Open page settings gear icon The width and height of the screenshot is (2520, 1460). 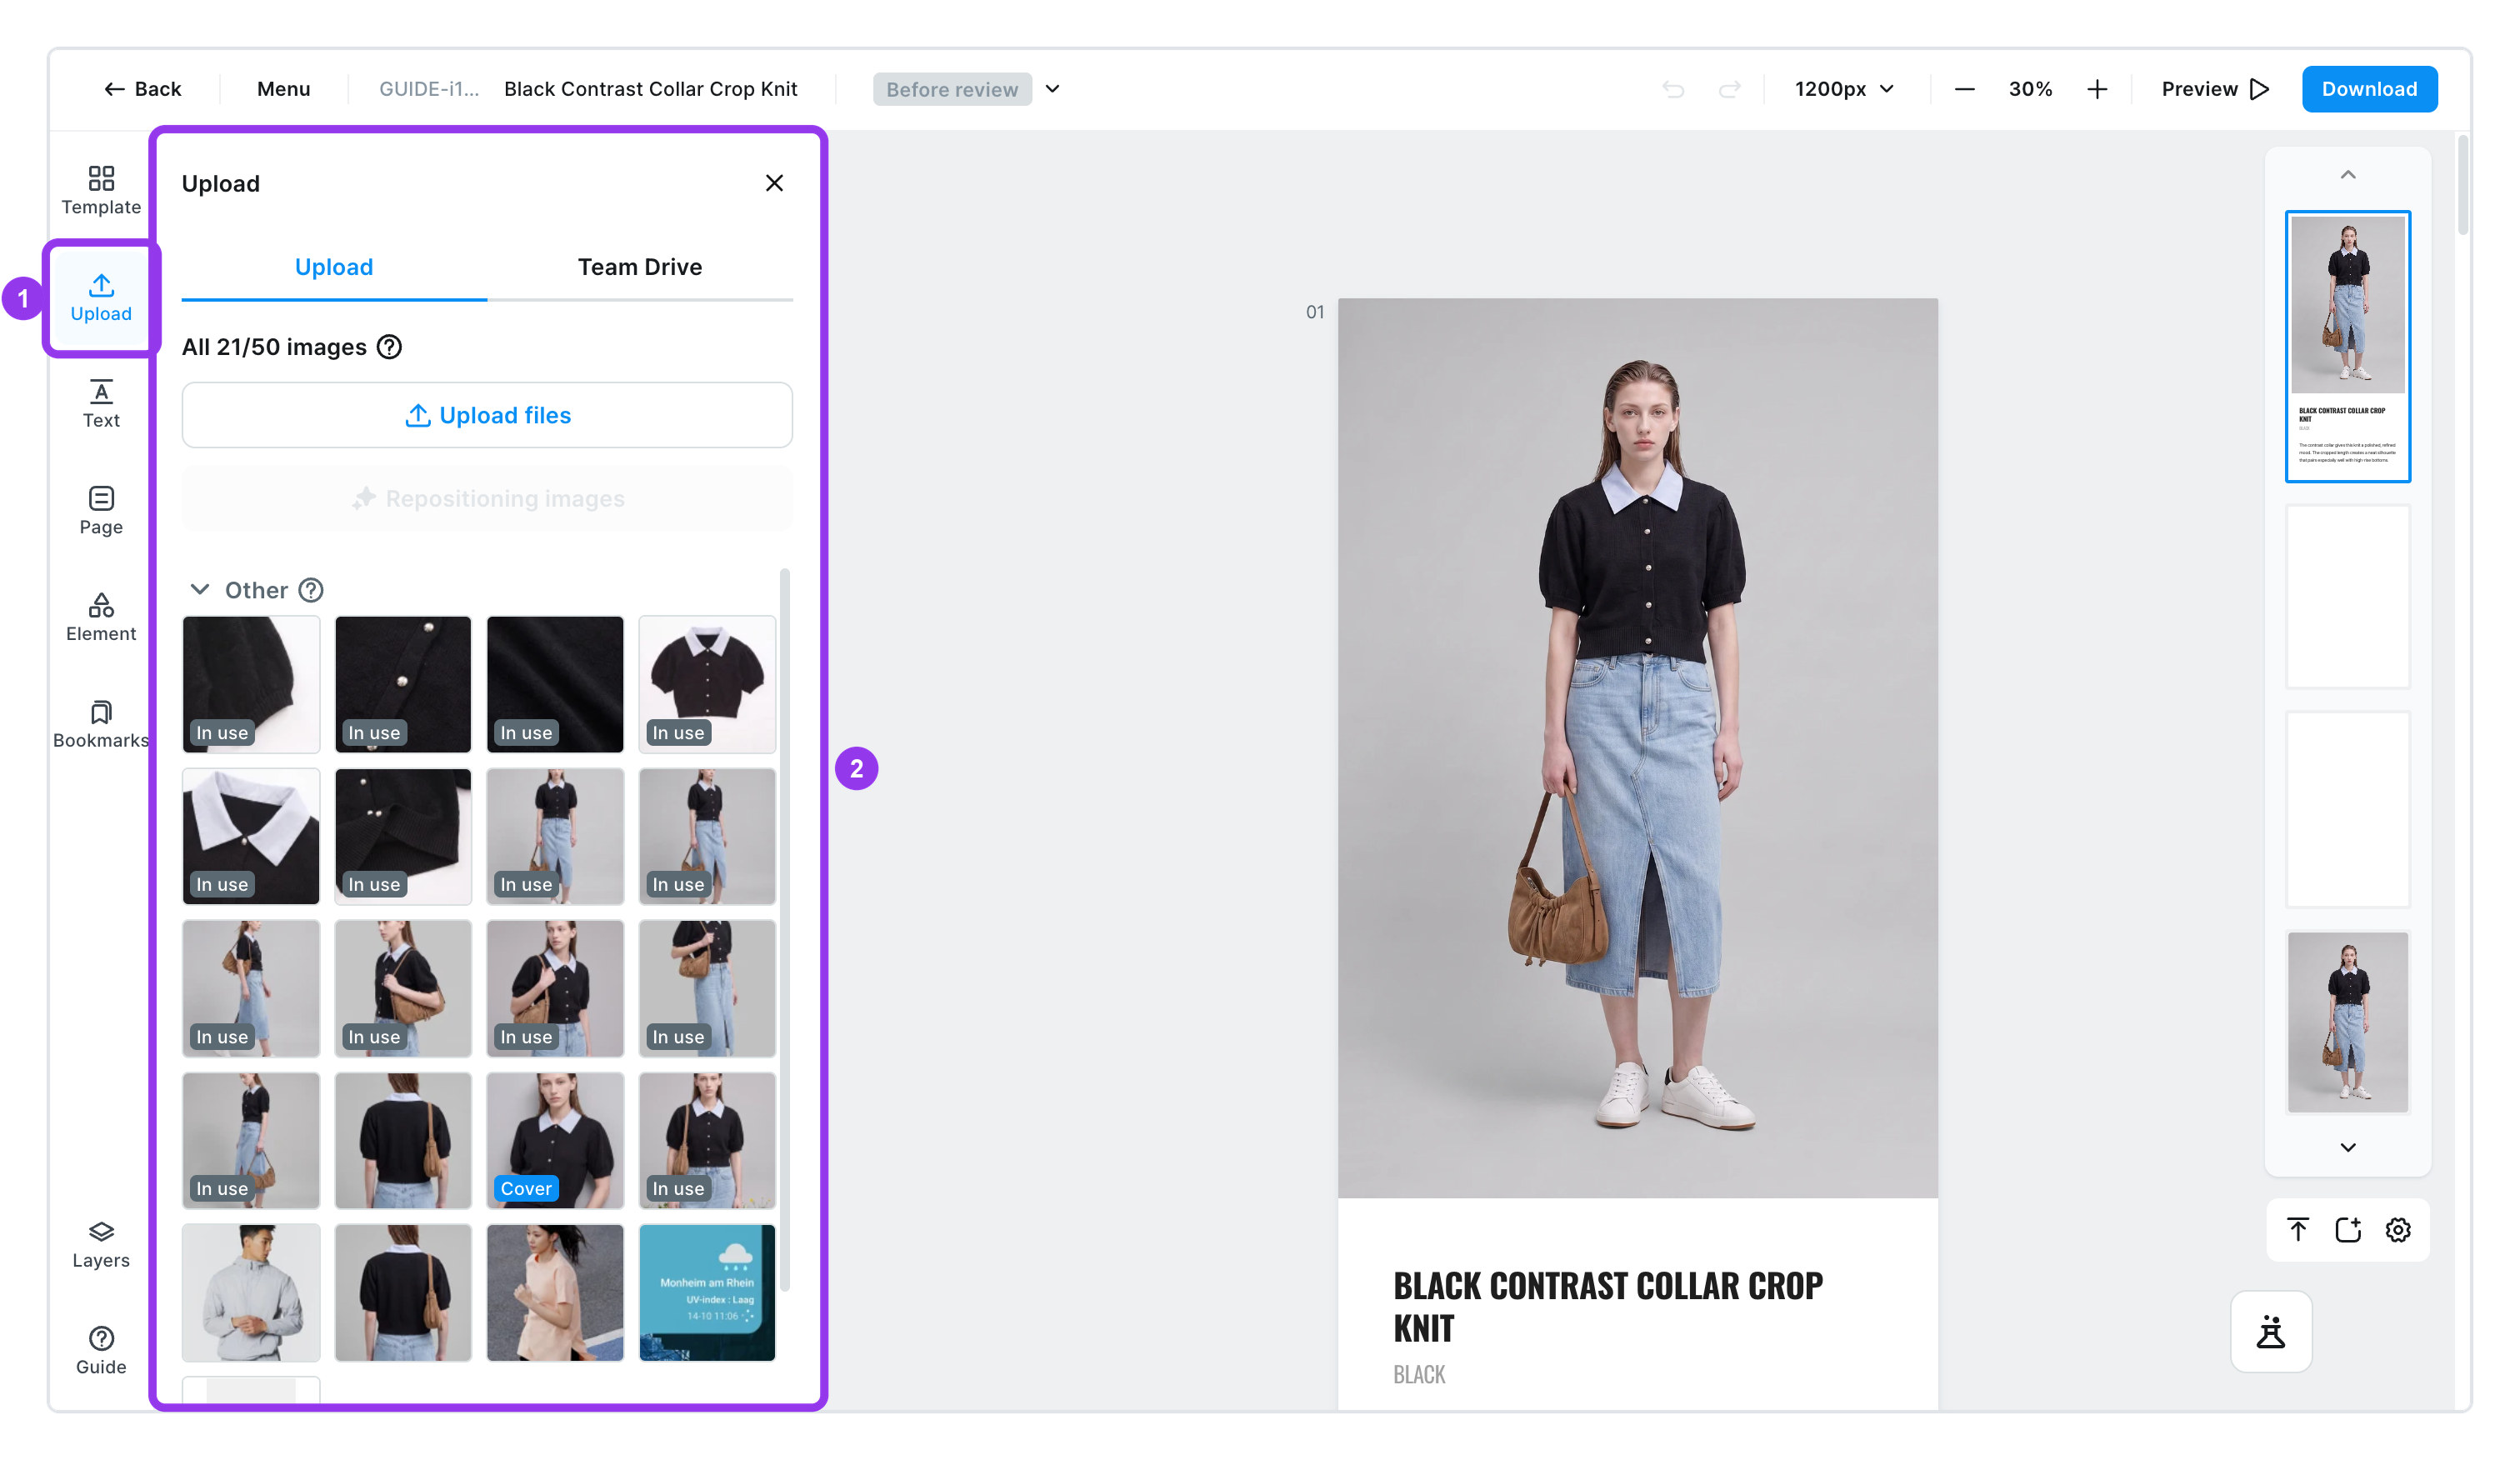point(2398,1229)
